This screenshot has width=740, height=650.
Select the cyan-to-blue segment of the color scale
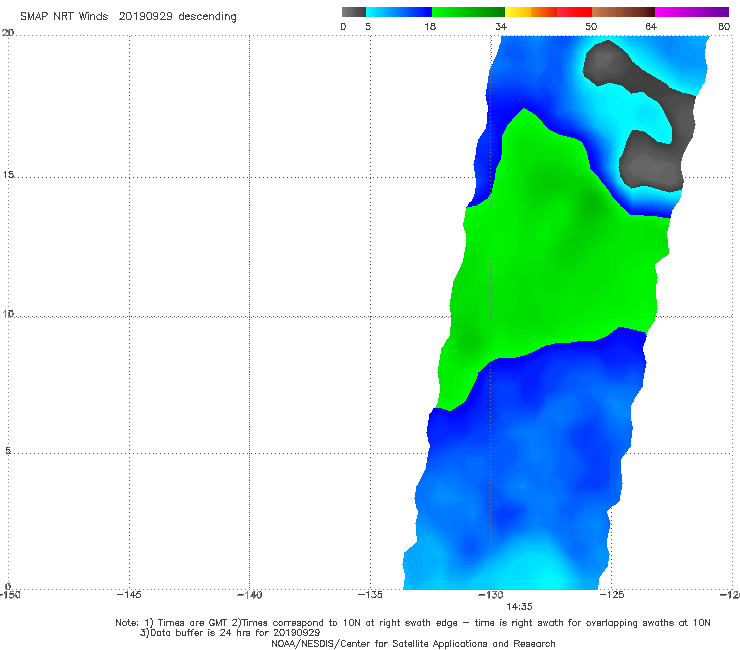click(x=399, y=12)
